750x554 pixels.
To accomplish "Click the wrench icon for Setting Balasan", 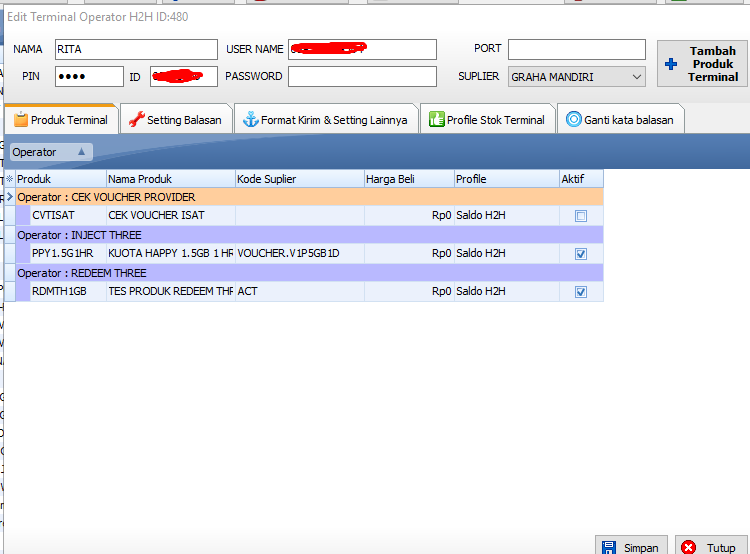I will pos(136,120).
